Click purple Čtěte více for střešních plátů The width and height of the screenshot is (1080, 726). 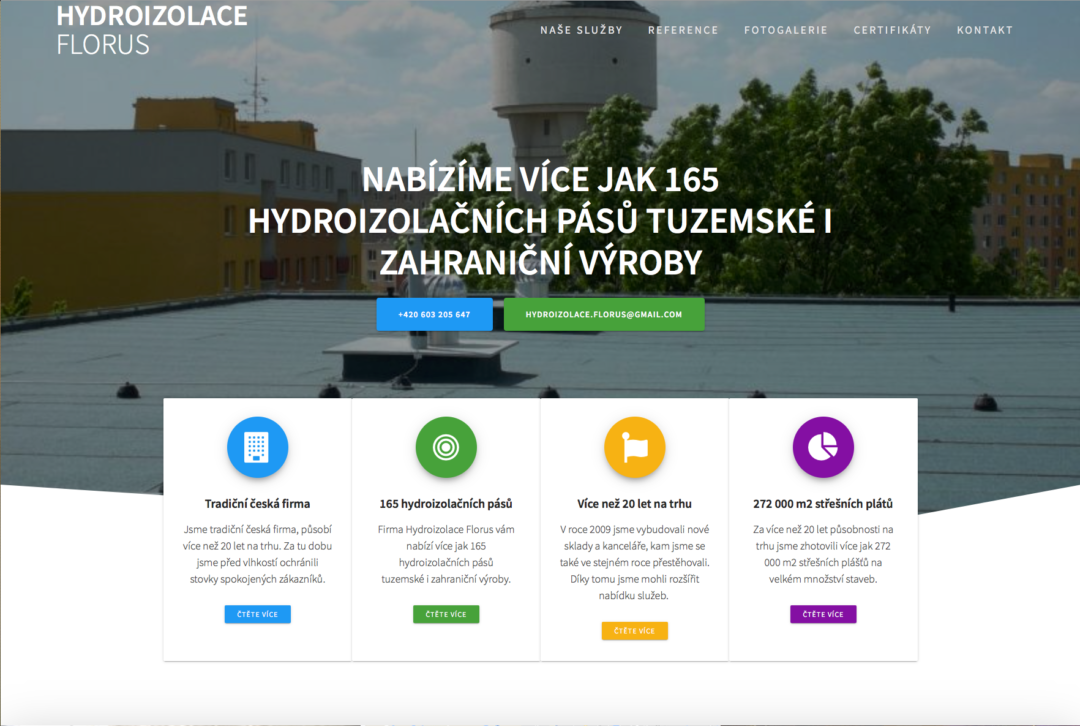823,614
